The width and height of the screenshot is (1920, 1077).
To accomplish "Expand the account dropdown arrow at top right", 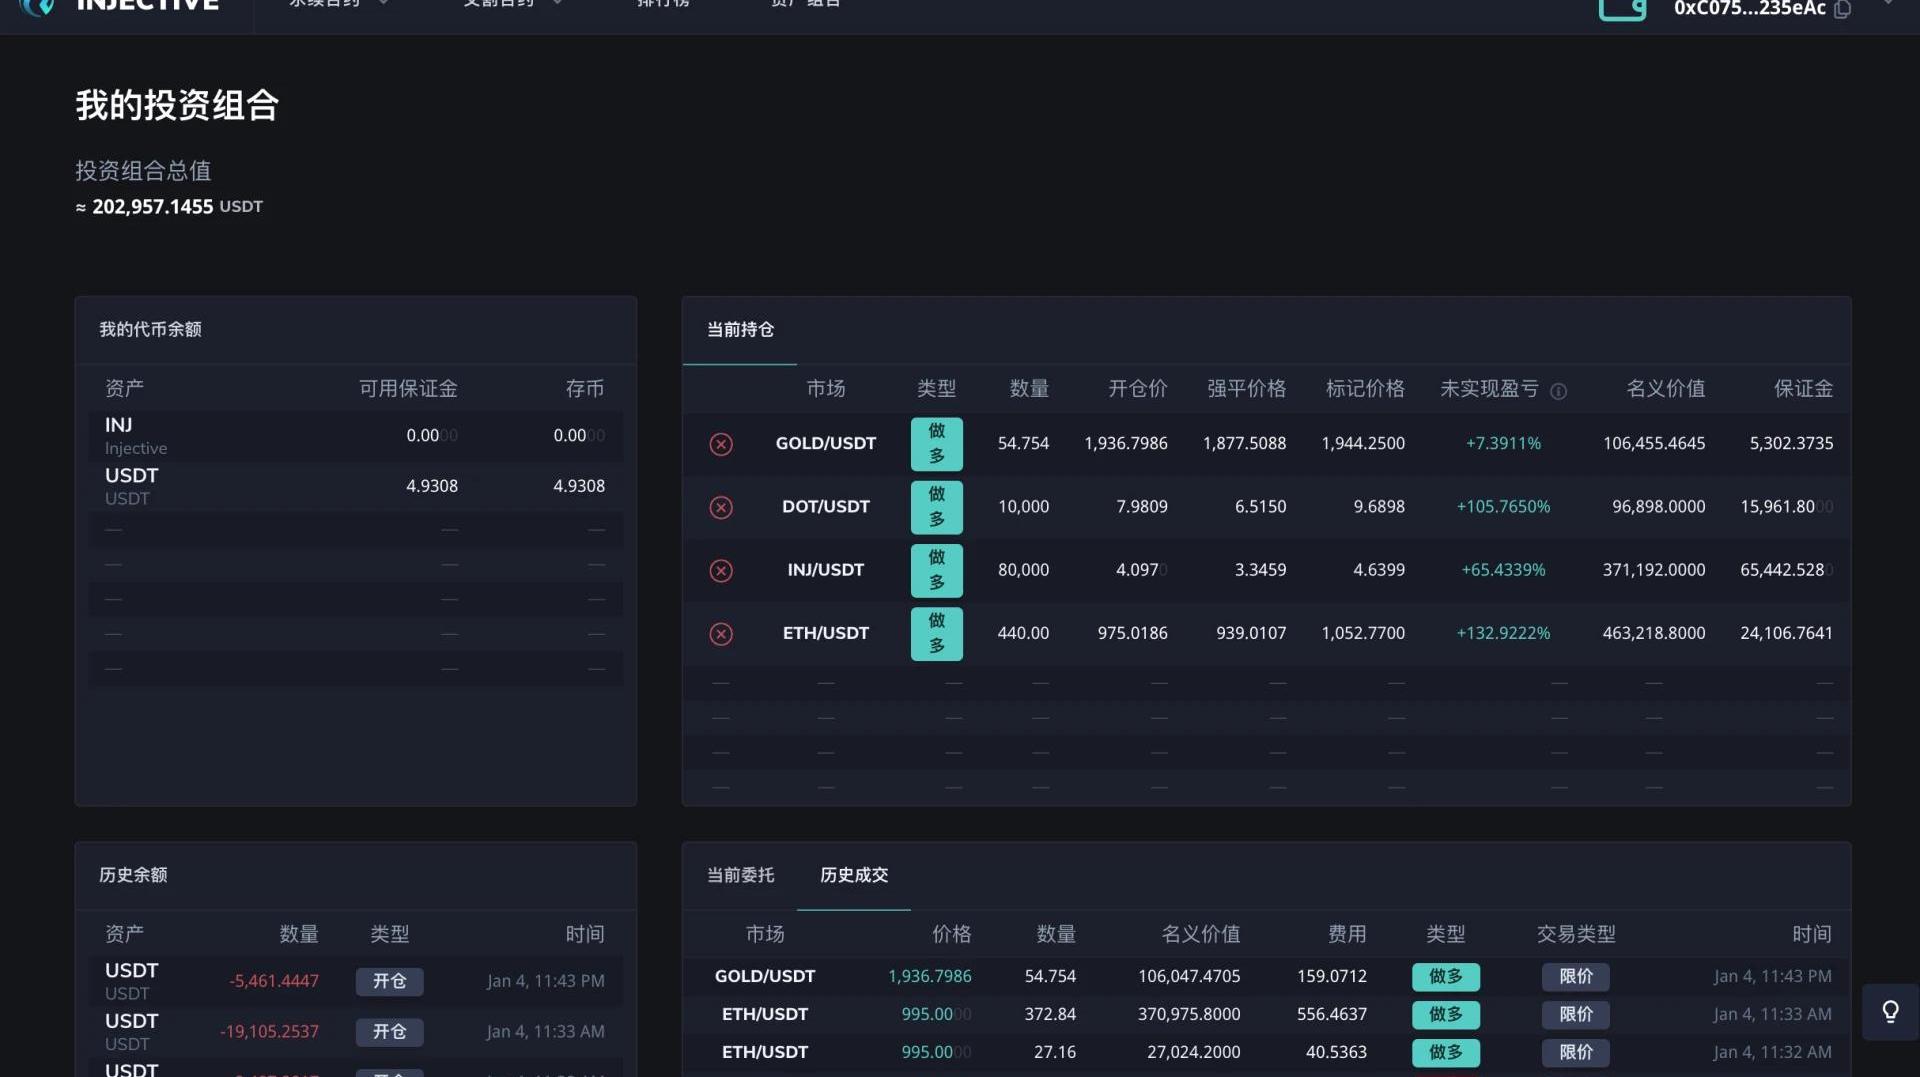I will [x=1888, y=4].
